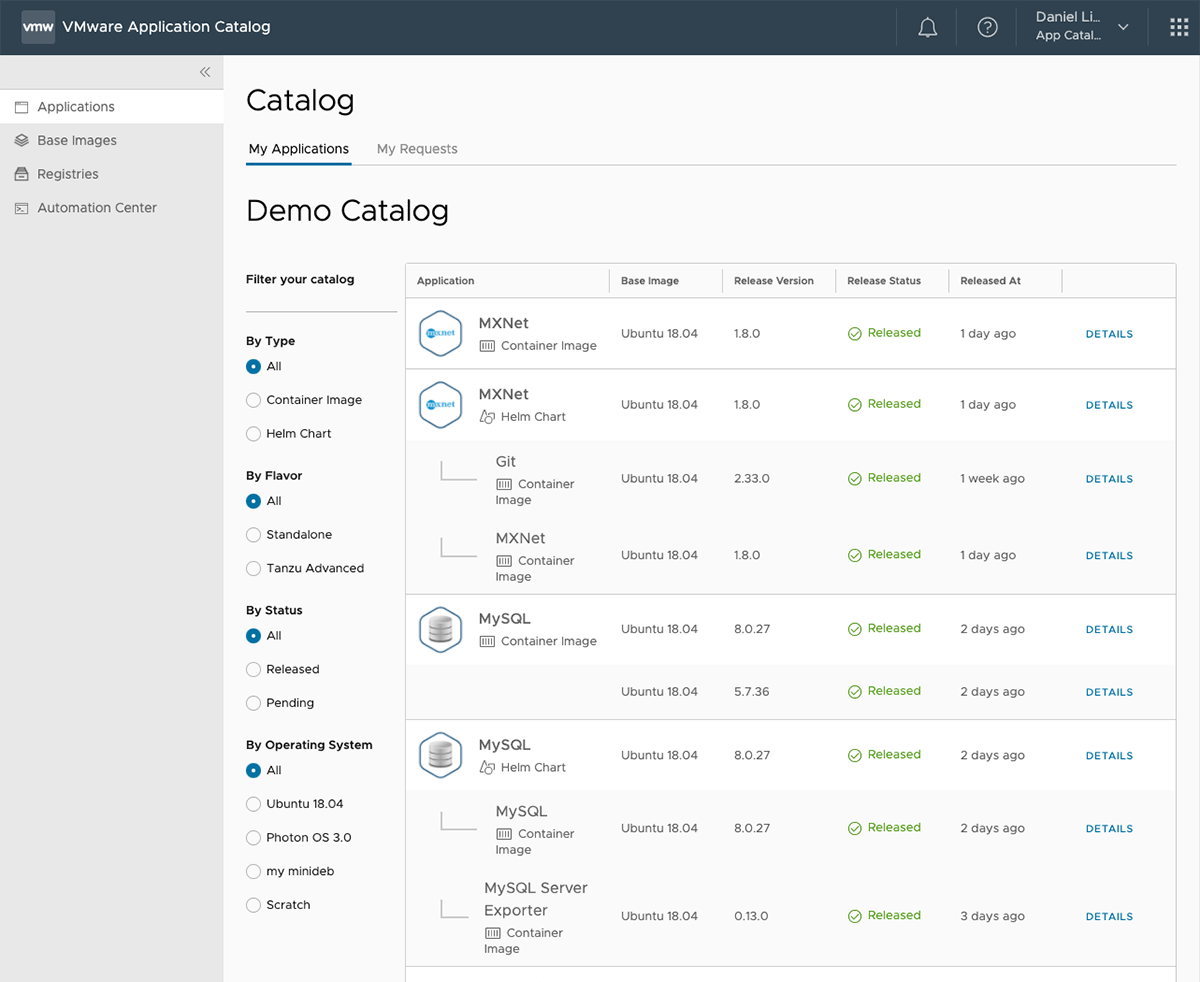This screenshot has height=982, width=1200.
Task: Select the Standalone flavor filter
Action: [253, 535]
